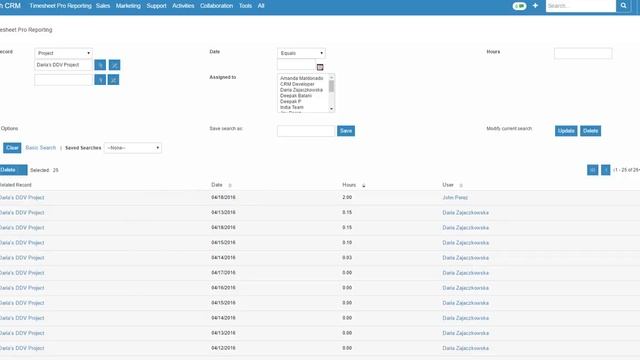This screenshot has width=640, height=360.
Task: Sort by the User column header
Action: pos(448,185)
